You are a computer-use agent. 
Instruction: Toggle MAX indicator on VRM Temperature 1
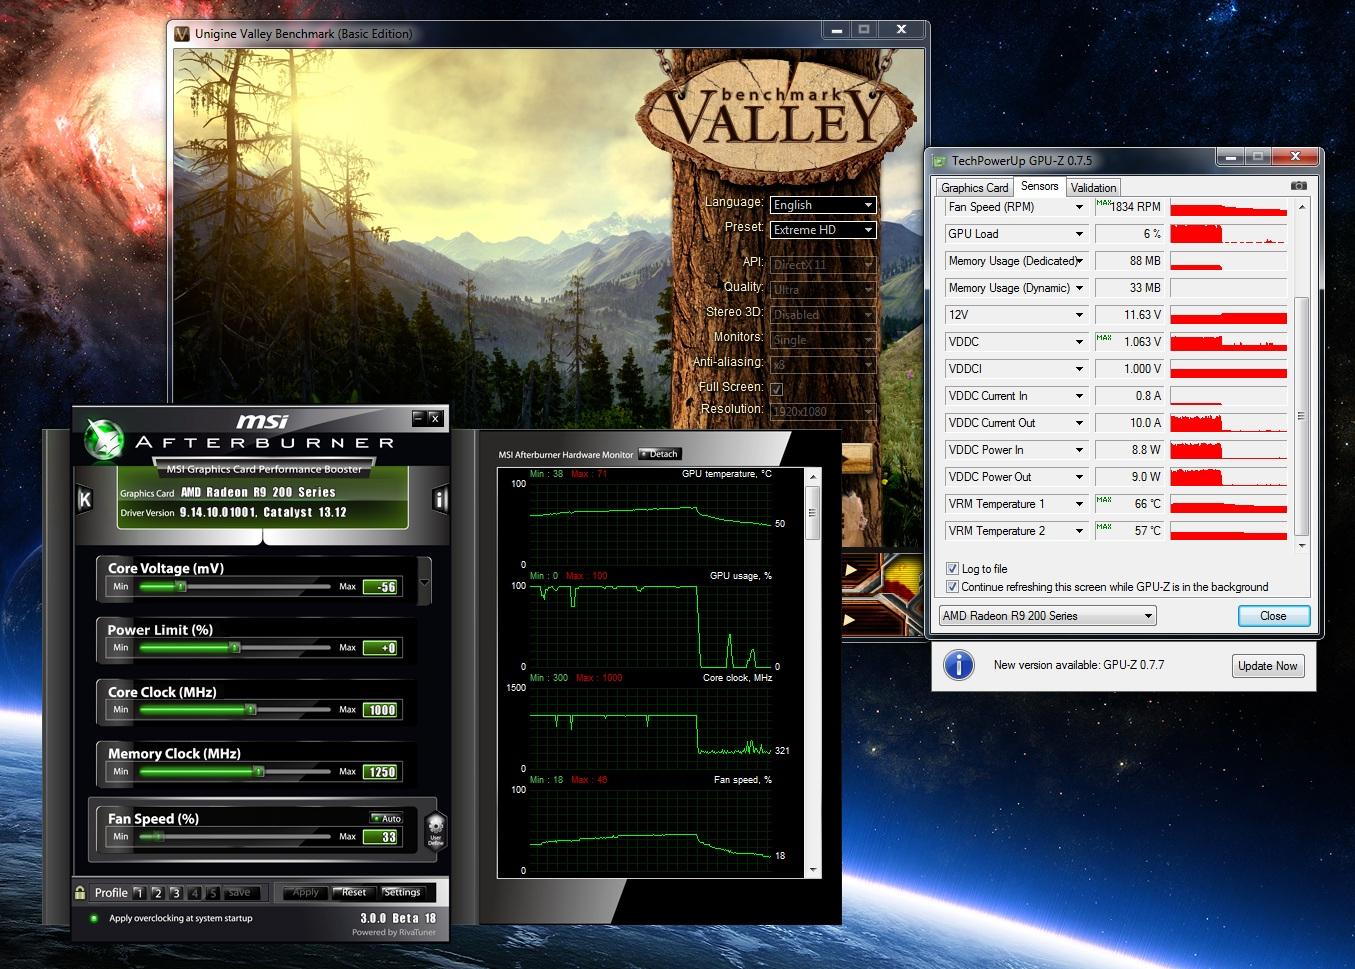(x=1103, y=499)
